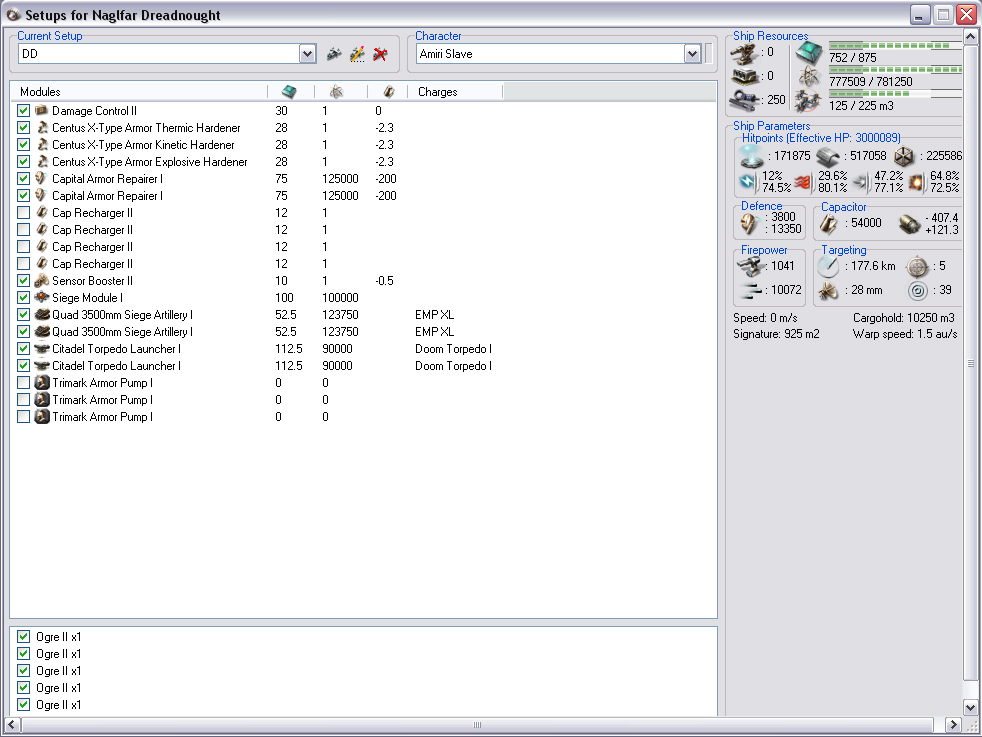Uncheck the first Ogre II x1 drone
This screenshot has width=982, height=737.
click(24, 637)
